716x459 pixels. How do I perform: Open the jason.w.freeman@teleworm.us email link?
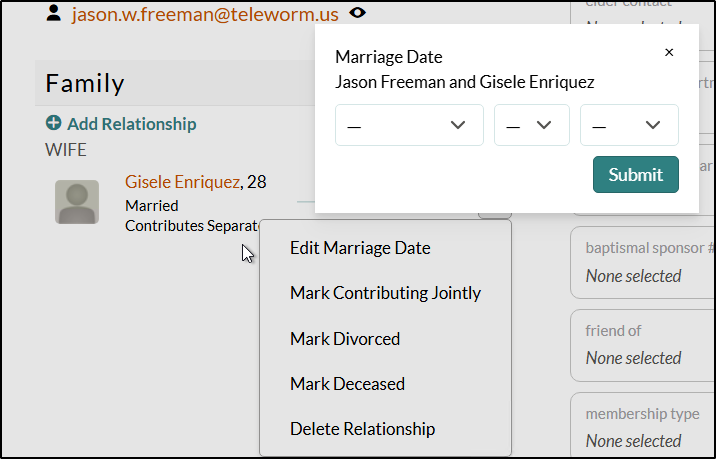(x=205, y=14)
